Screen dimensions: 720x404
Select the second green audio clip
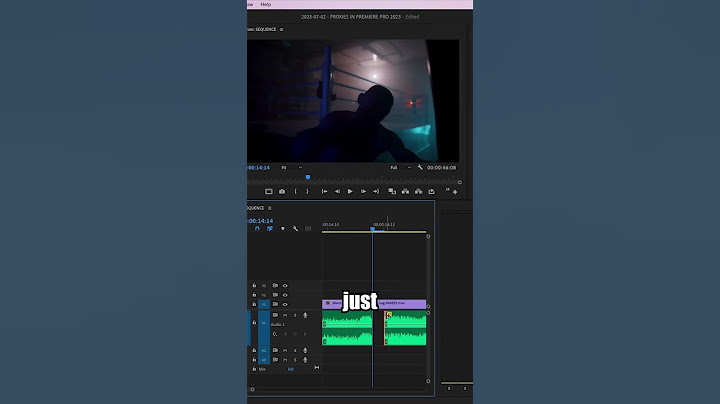[x=405, y=328]
